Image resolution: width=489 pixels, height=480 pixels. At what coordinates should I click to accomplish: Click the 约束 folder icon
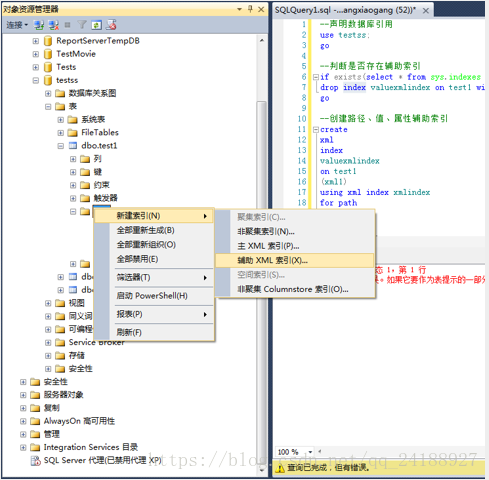pos(85,185)
